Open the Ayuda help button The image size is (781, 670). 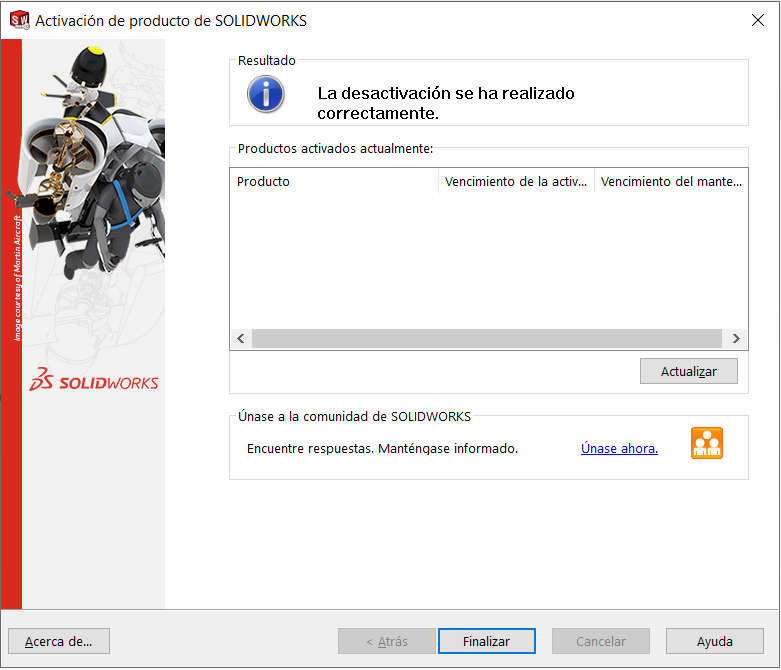pyautogui.click(x=714, y=641)
